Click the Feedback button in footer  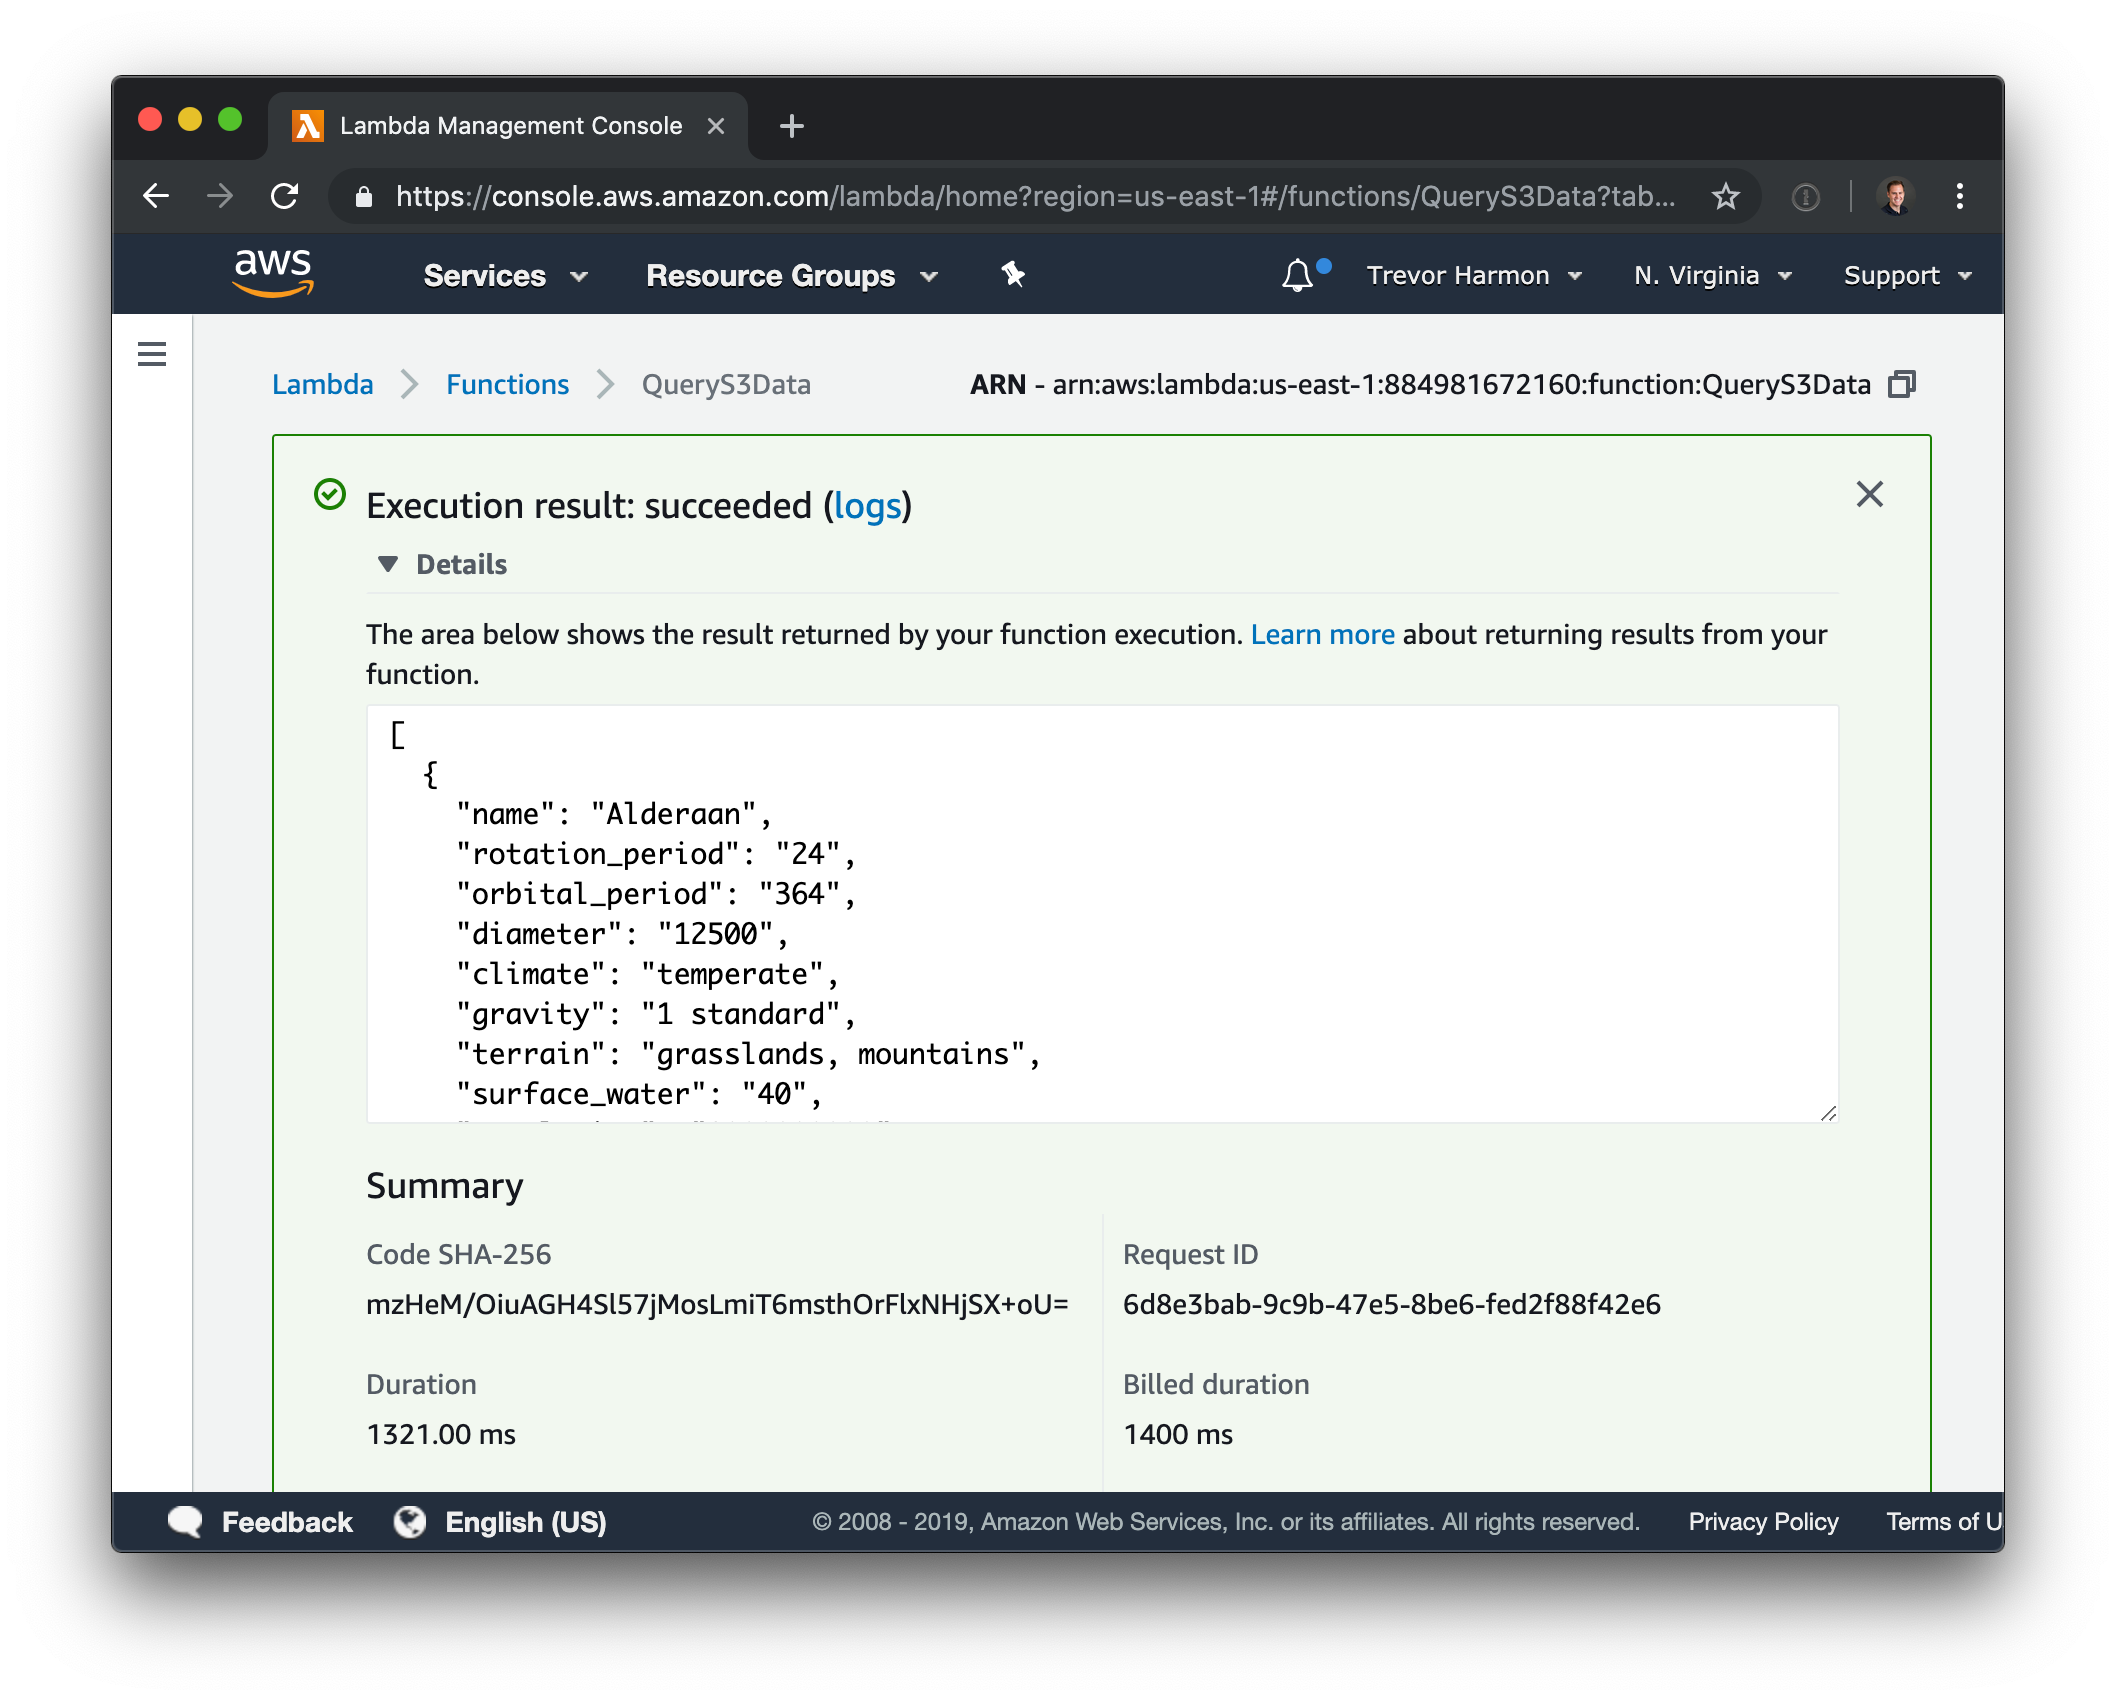point(287,1521)
